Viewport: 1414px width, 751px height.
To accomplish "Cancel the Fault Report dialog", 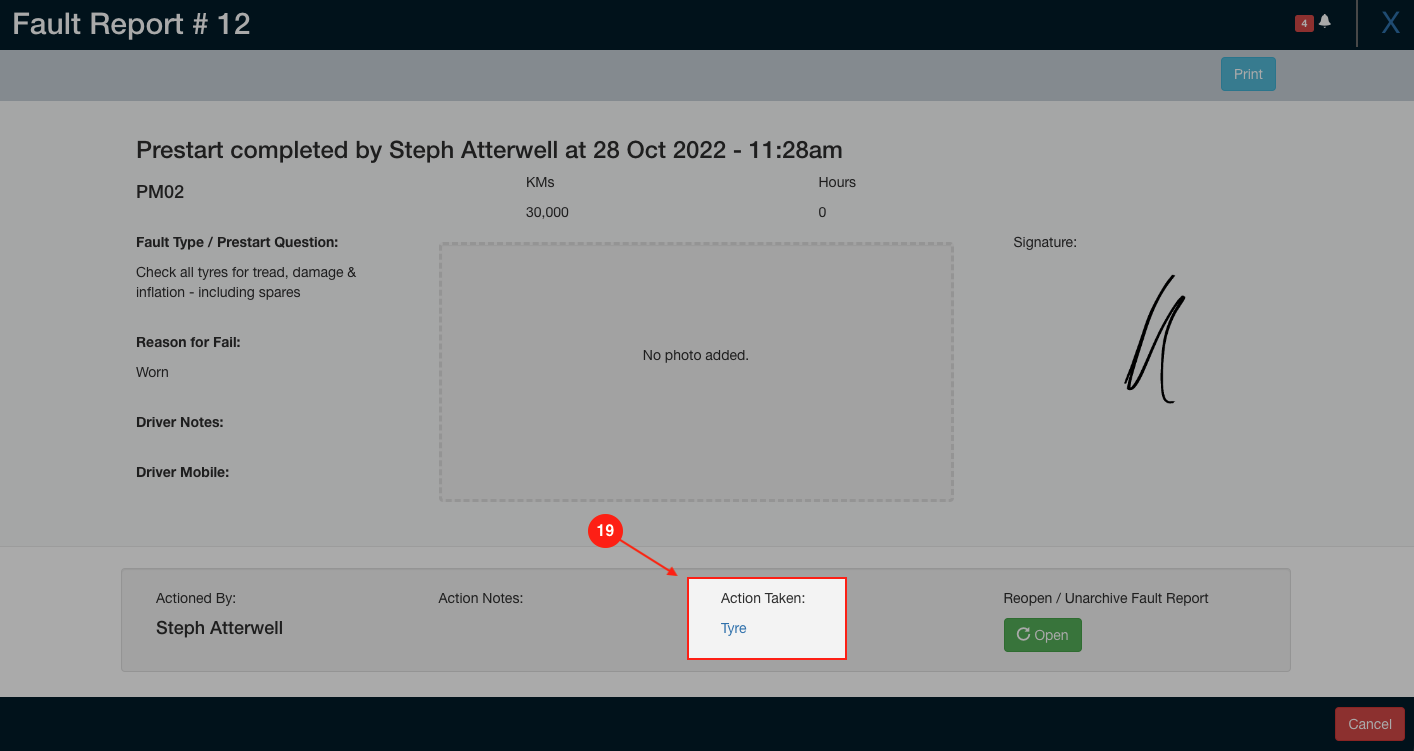I will tap(1369, 723).
